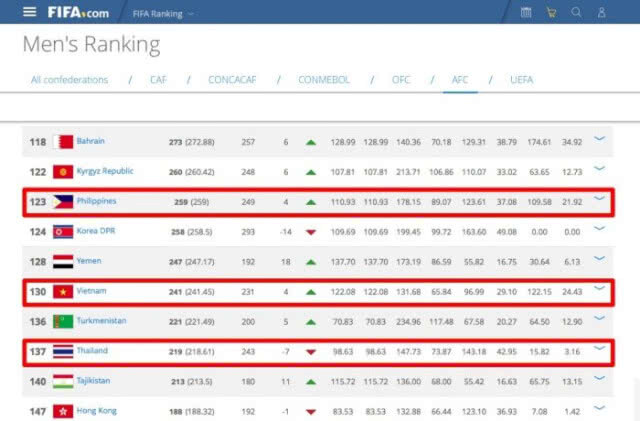
Task: Open the Korea DPR team link
Action: tap(96, 231)
